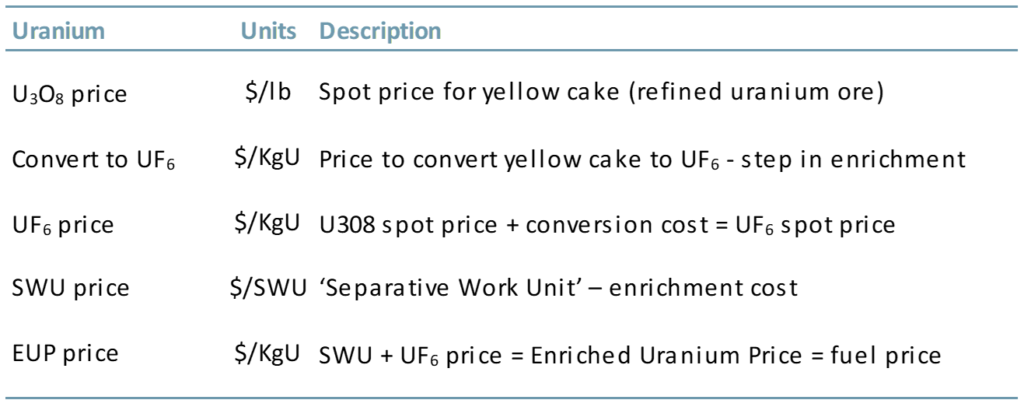Click the yellow cake conversion price description
1024x407 pixels.
click(642, 158)
